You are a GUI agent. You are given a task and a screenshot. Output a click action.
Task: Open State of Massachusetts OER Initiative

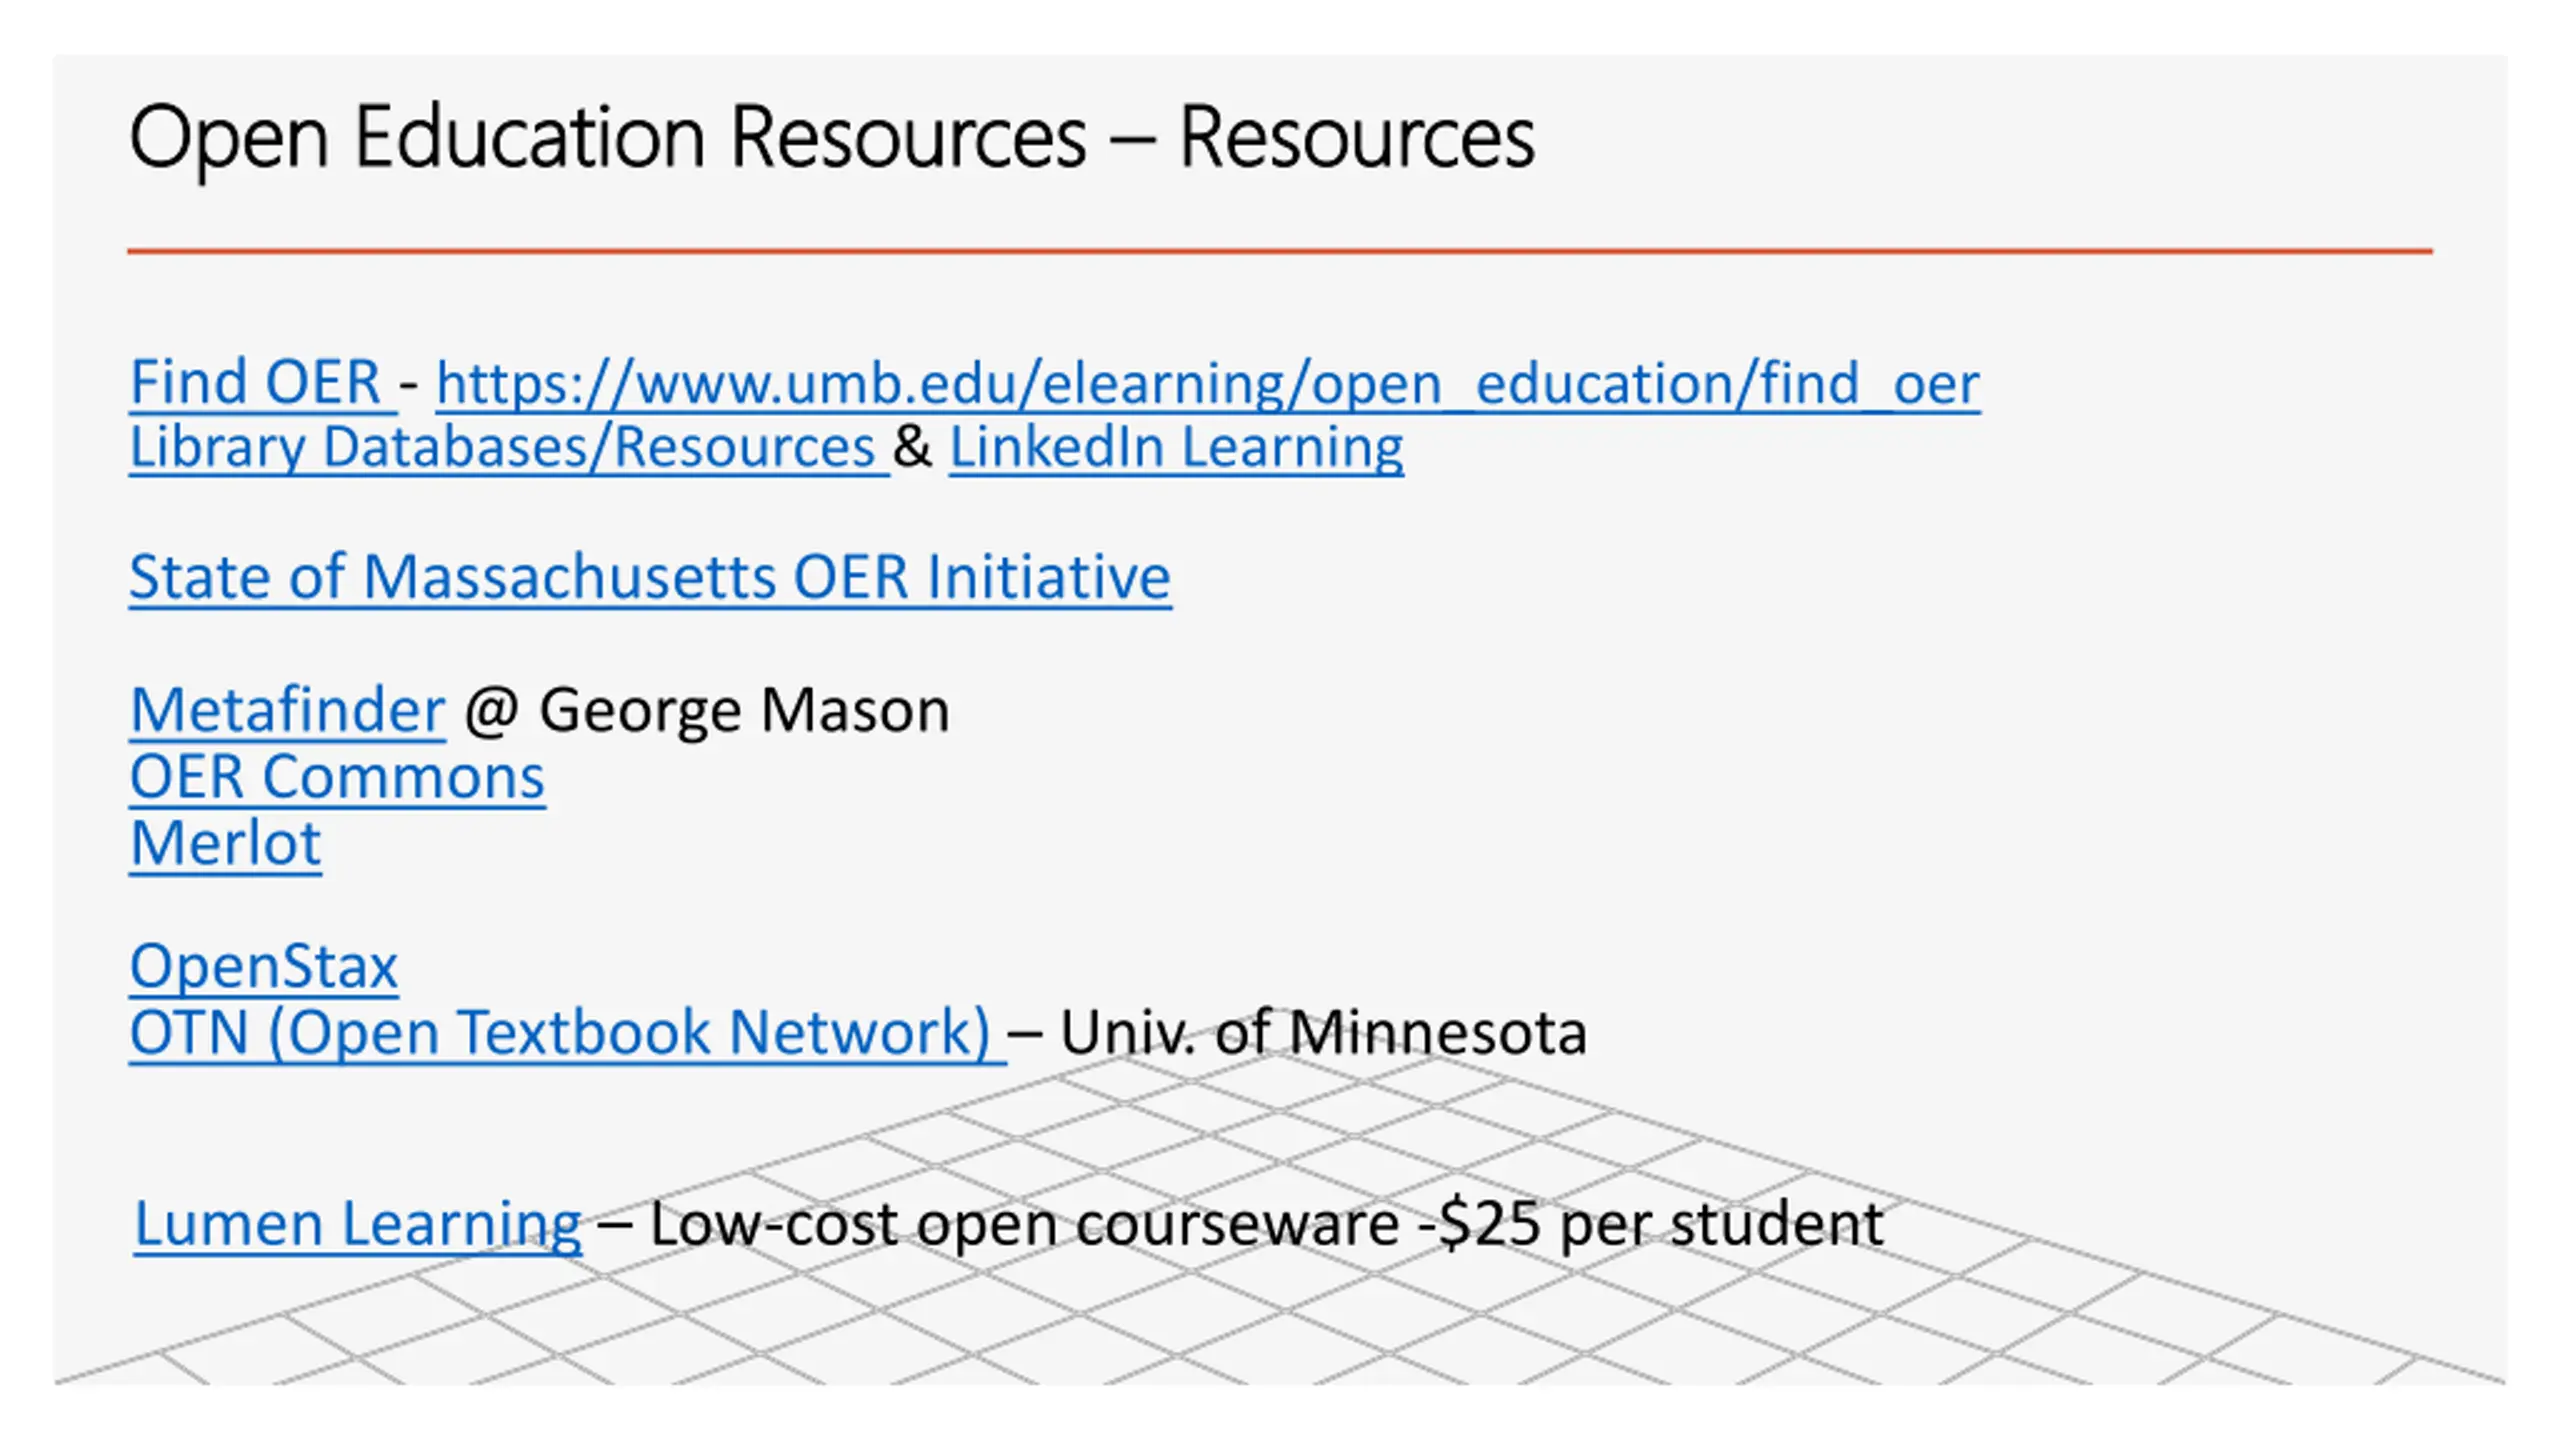(x=650, y=577)
